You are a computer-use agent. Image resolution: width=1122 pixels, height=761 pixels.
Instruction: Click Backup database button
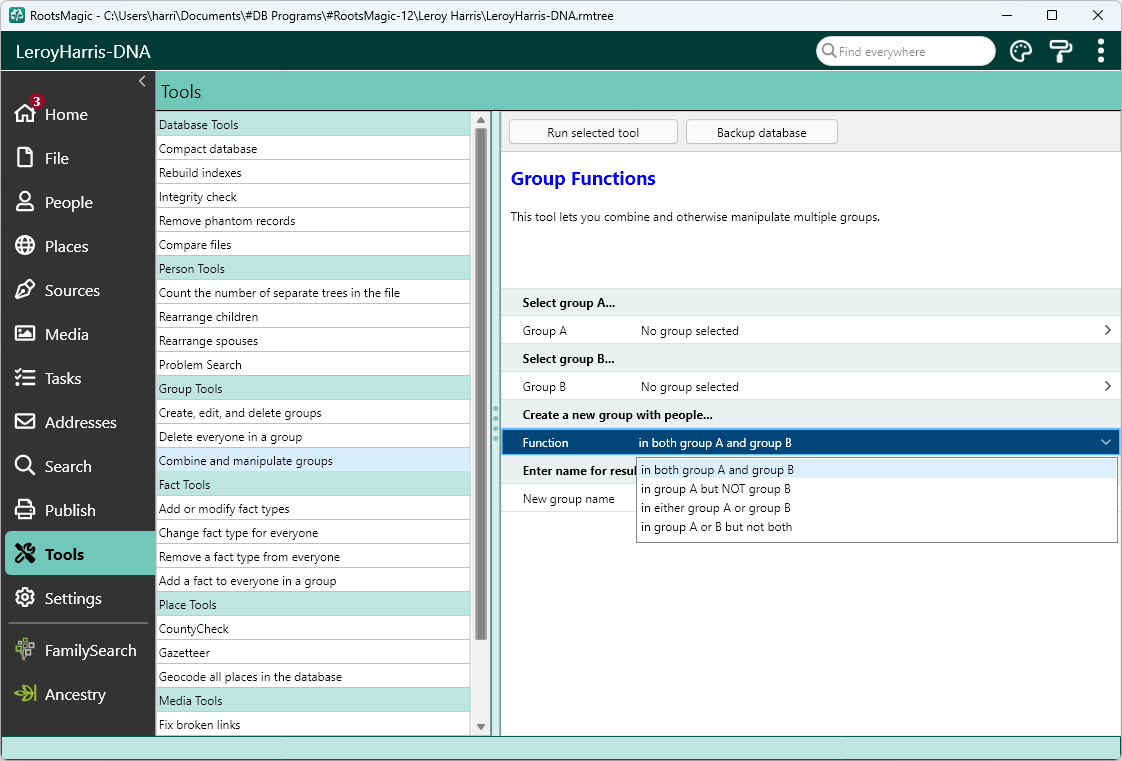(761, 132)
